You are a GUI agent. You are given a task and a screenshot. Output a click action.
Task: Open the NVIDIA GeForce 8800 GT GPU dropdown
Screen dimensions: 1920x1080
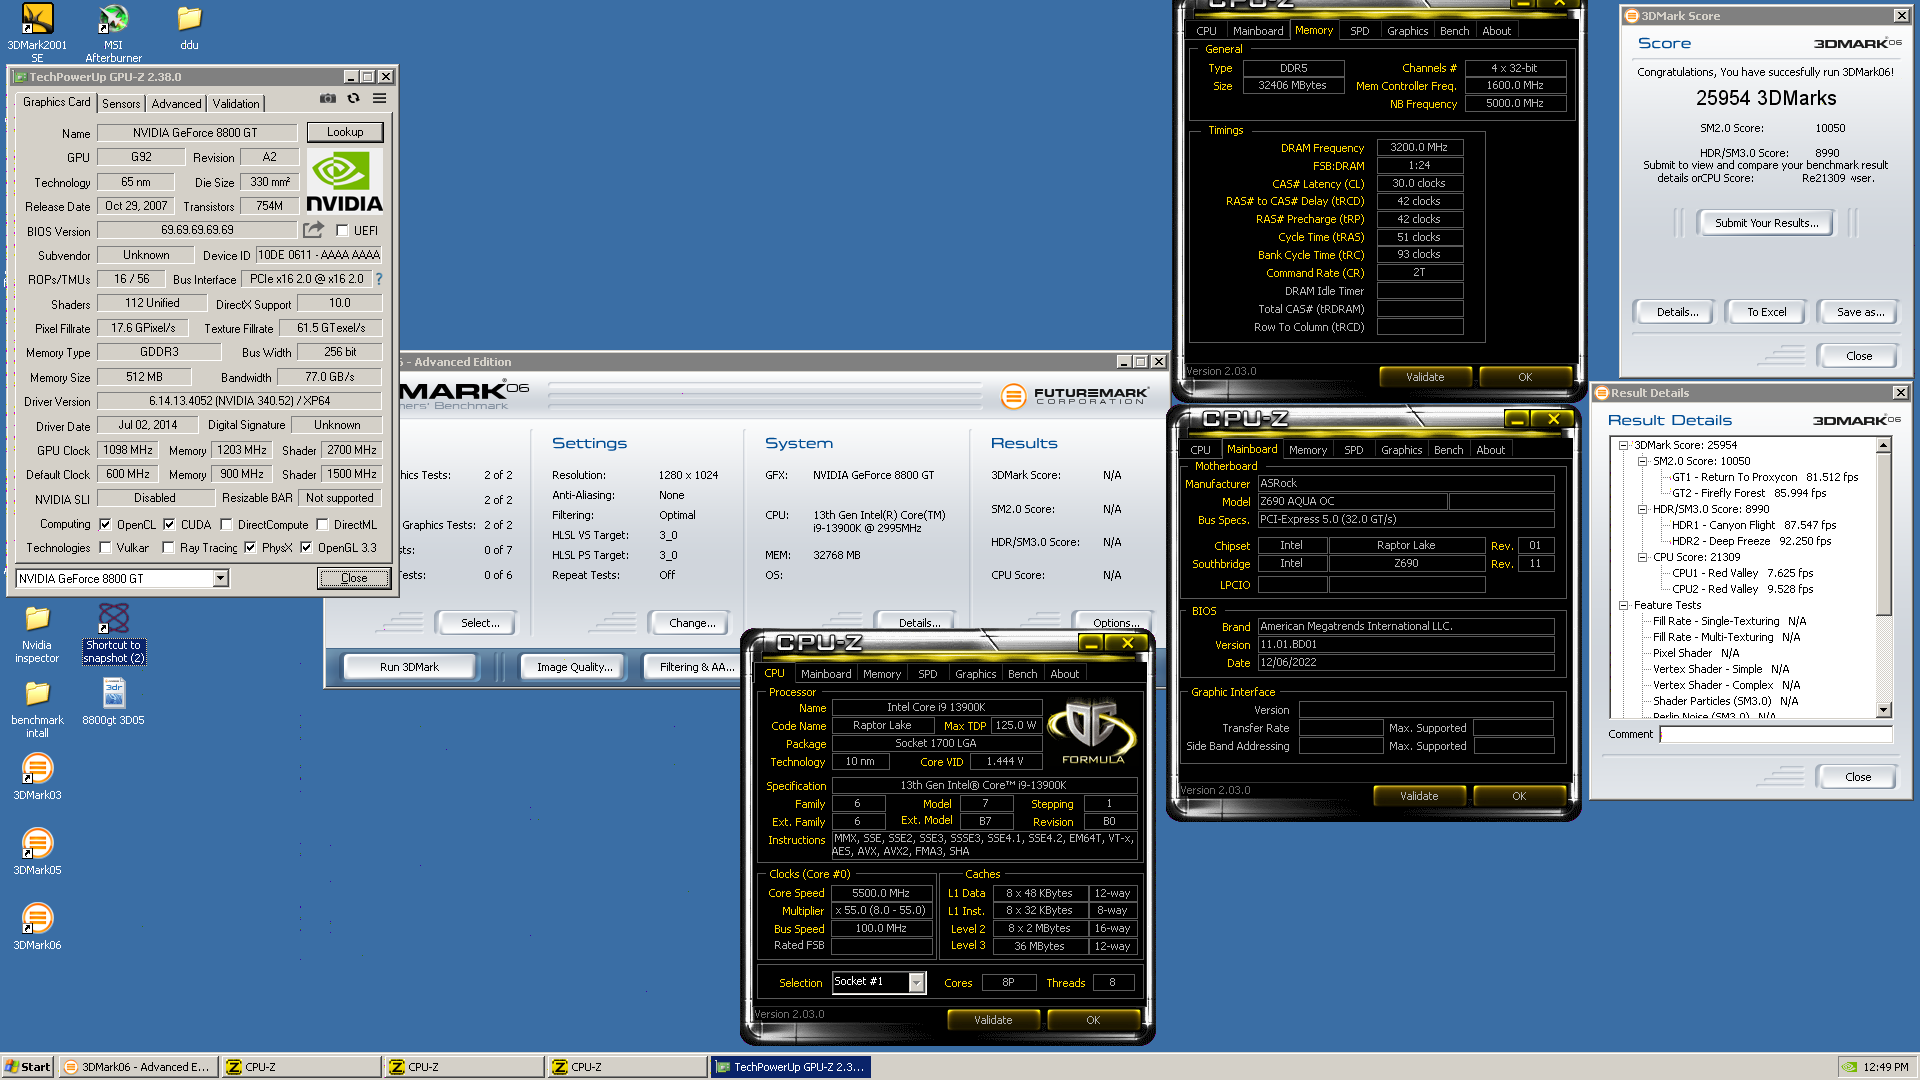click(x=220, y=578)
